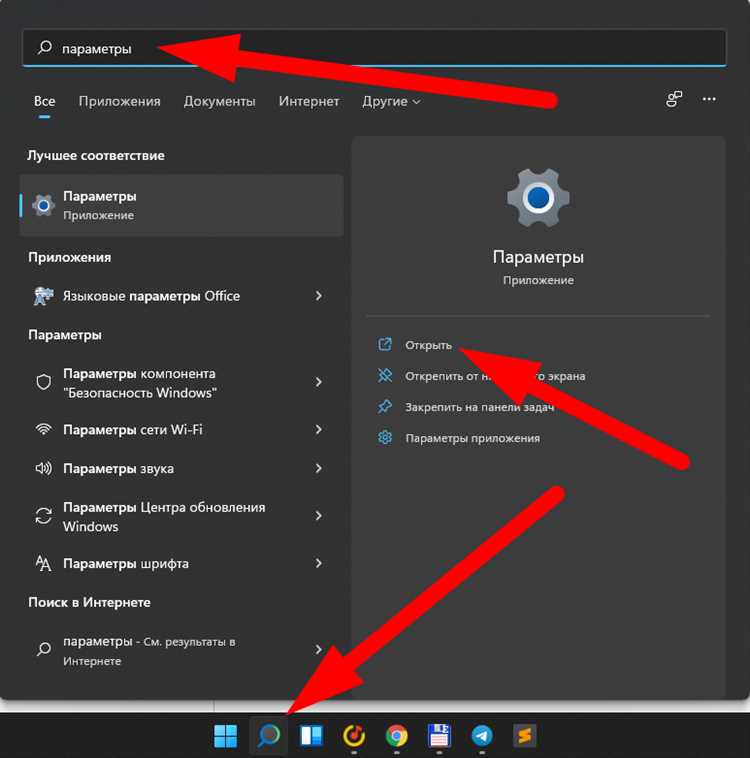Open параметры - См. результаты в Интернете
Image resolution: width=750 pixels, height=758 pixels.
(x=179, y=650)
